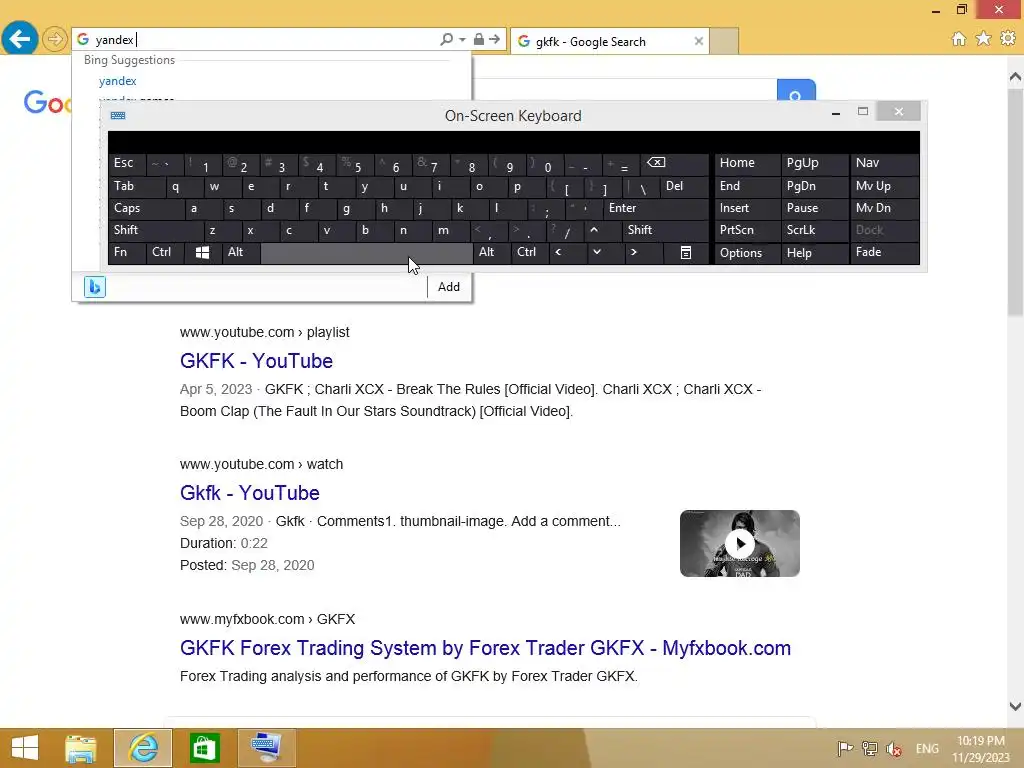Click the page scrollbar up arrow
This screenshot has height=768, width=1024.
1015,77
